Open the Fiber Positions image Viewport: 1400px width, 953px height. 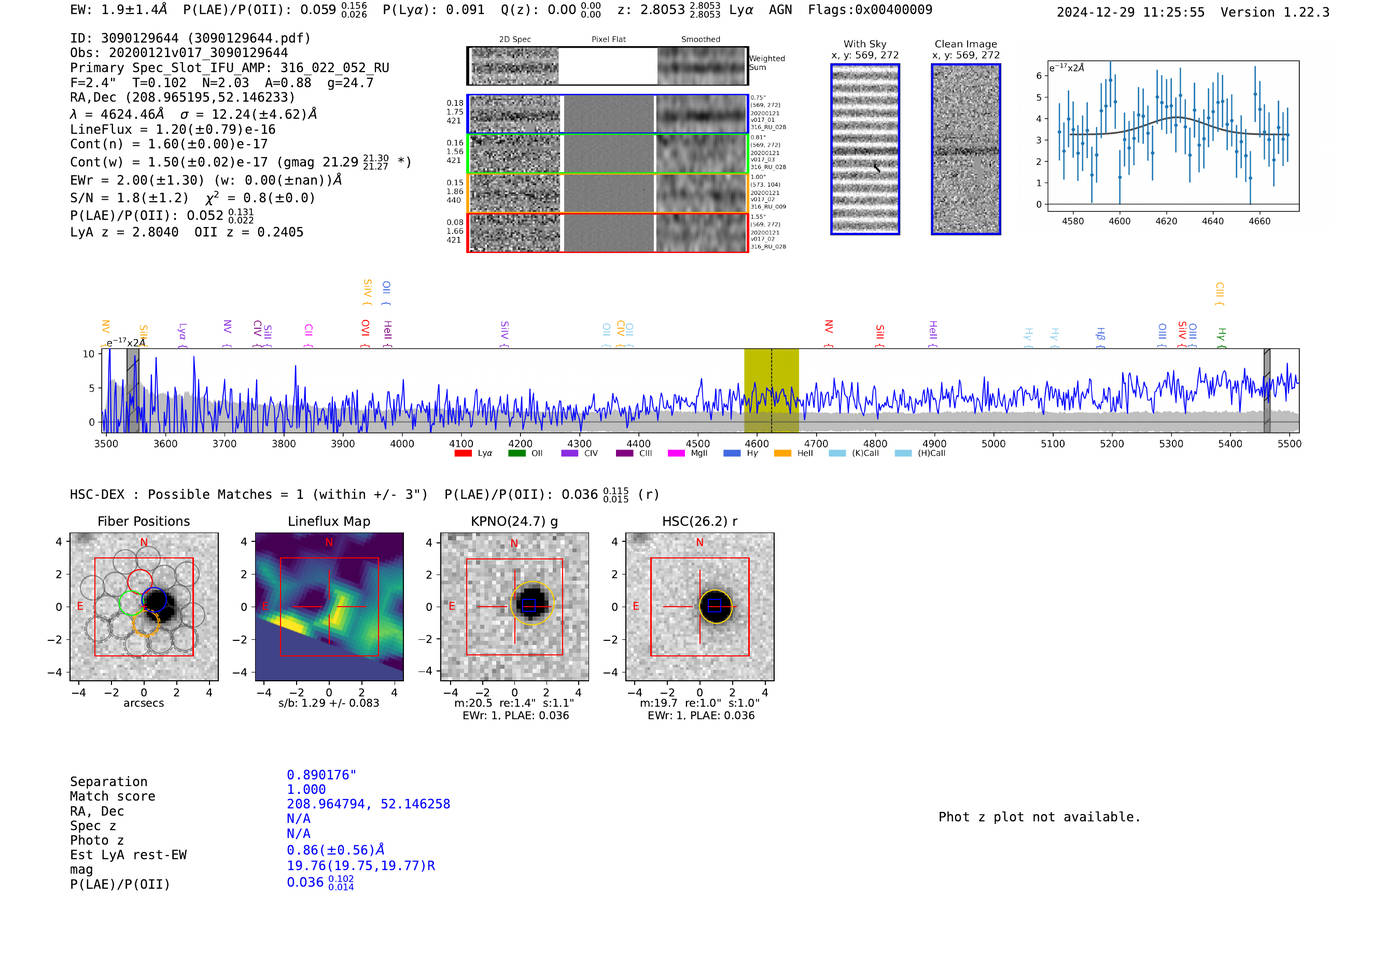[144, 606]
